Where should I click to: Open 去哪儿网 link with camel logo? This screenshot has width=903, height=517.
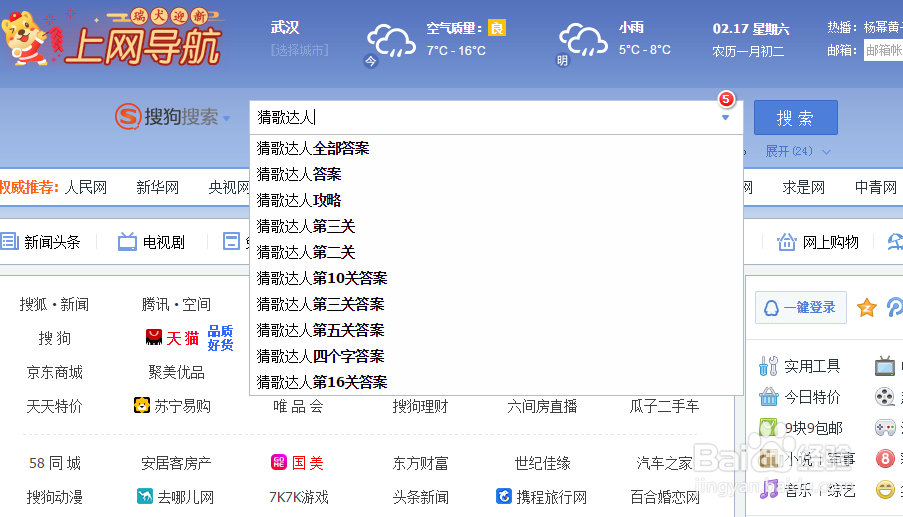[x=175, y=496]
